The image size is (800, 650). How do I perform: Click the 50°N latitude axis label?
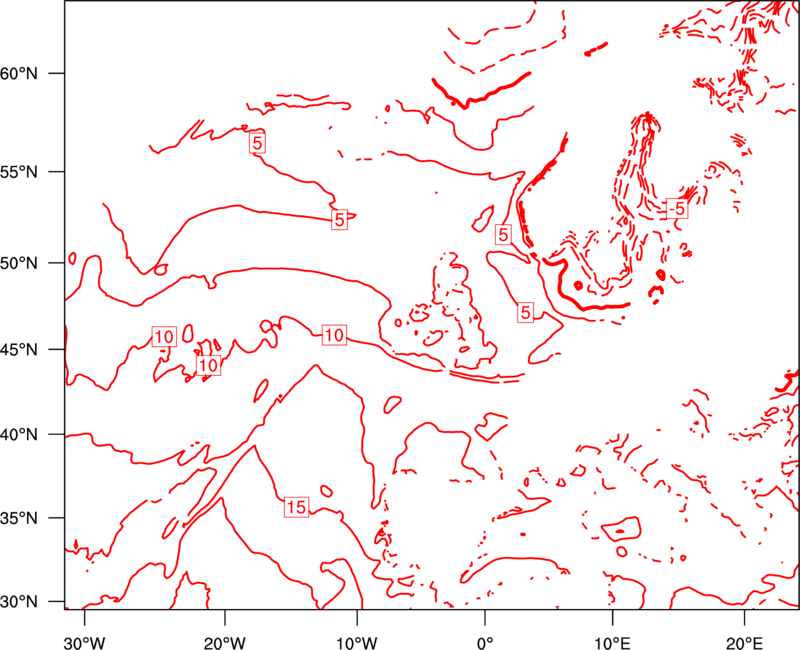click(x=19, y=263)
